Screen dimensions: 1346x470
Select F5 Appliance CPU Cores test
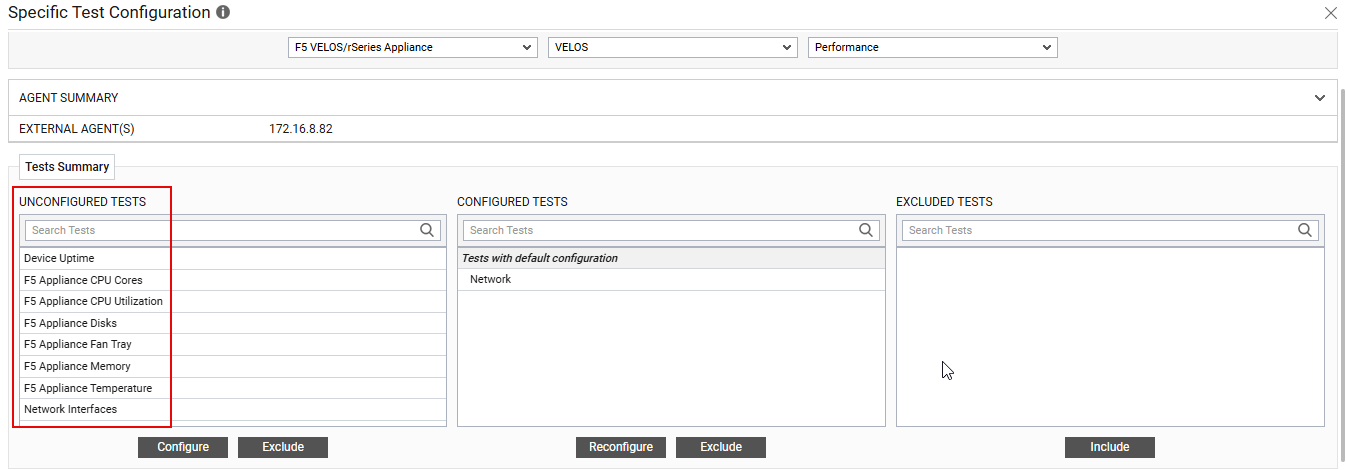[x=83, y=280]
